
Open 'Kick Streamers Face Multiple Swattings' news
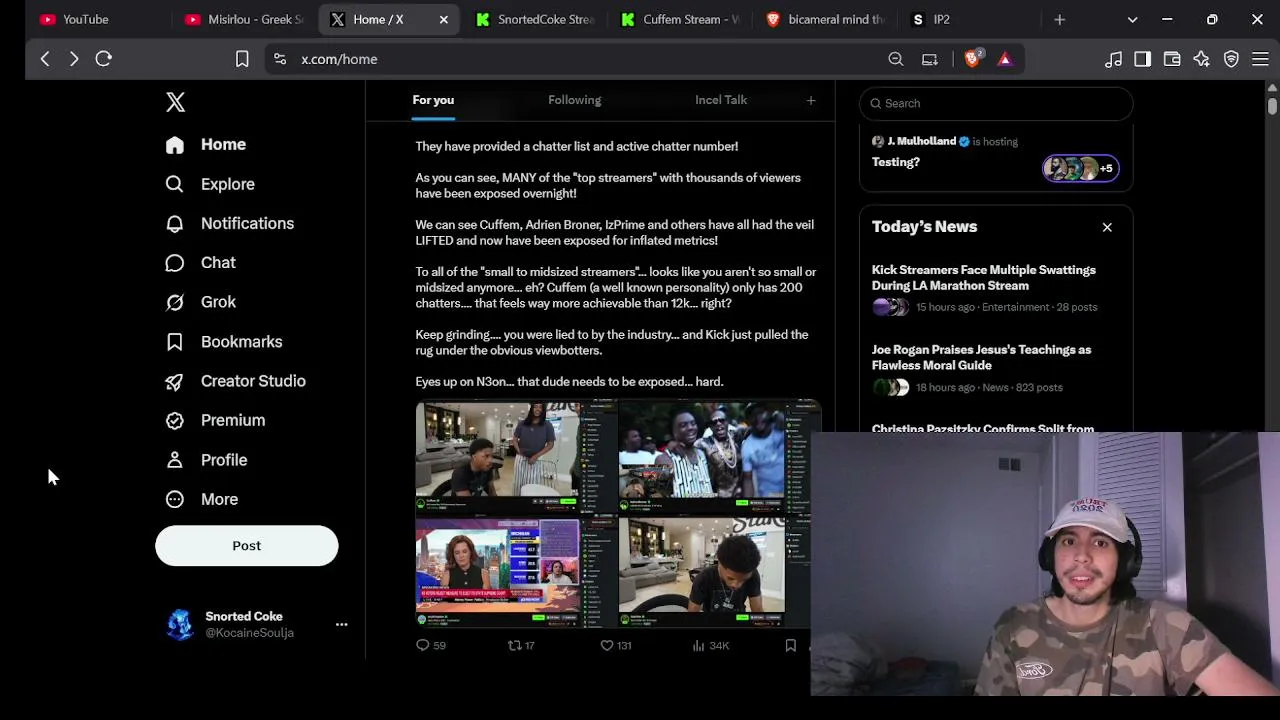[x=984, y=278]
